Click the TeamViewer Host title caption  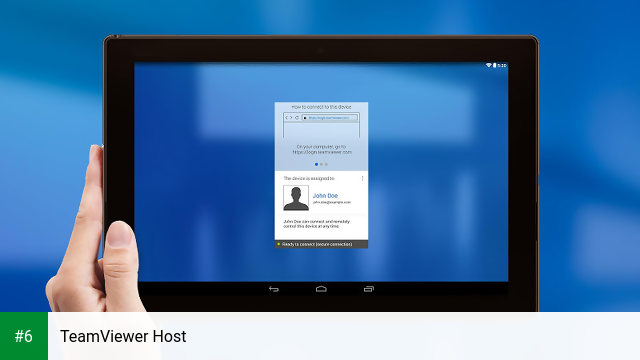123,336
